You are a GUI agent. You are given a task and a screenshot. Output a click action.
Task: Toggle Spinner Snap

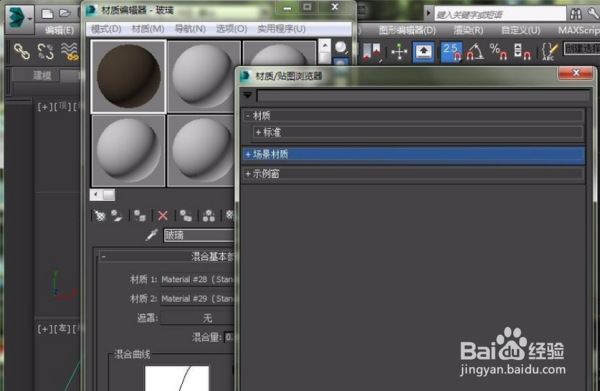pyautogui.click(x=522, y=52)
